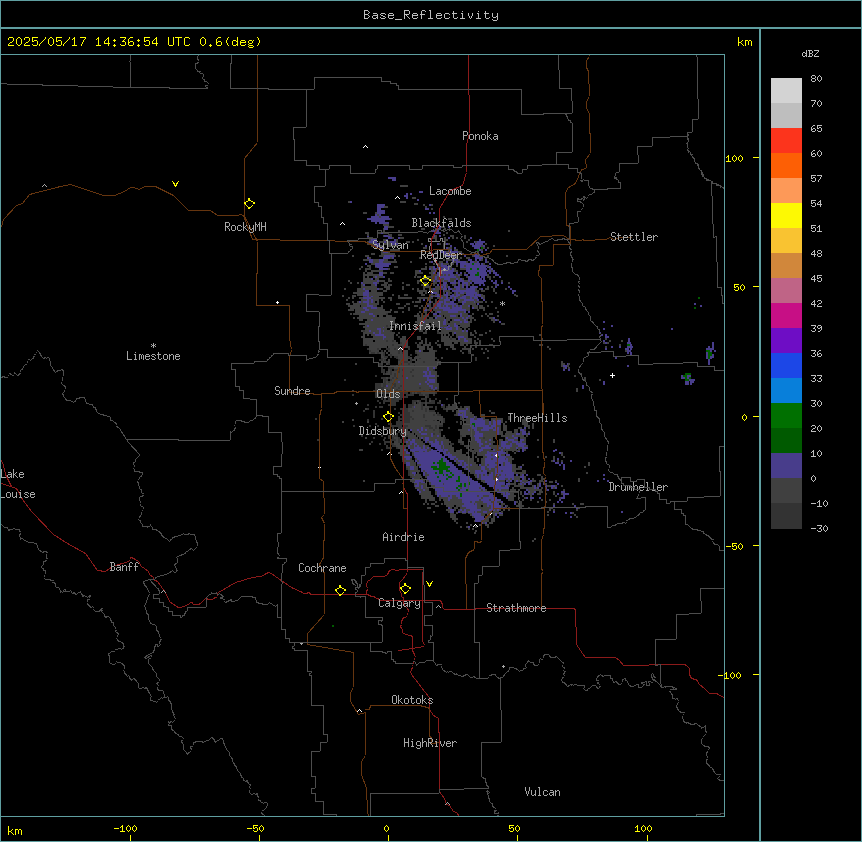Click the asterisk marker east of RedDeer echoes

pyautogui.click(x=502, y=303)
